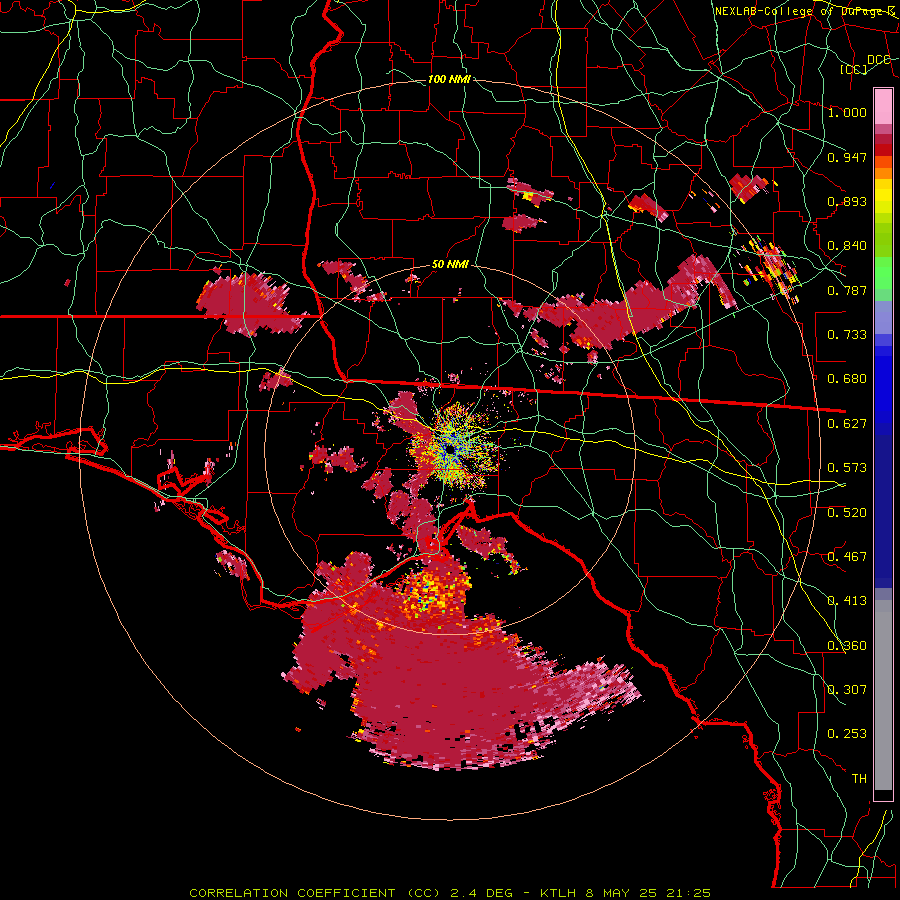Click the 0.253 value on the color scale

847,734
